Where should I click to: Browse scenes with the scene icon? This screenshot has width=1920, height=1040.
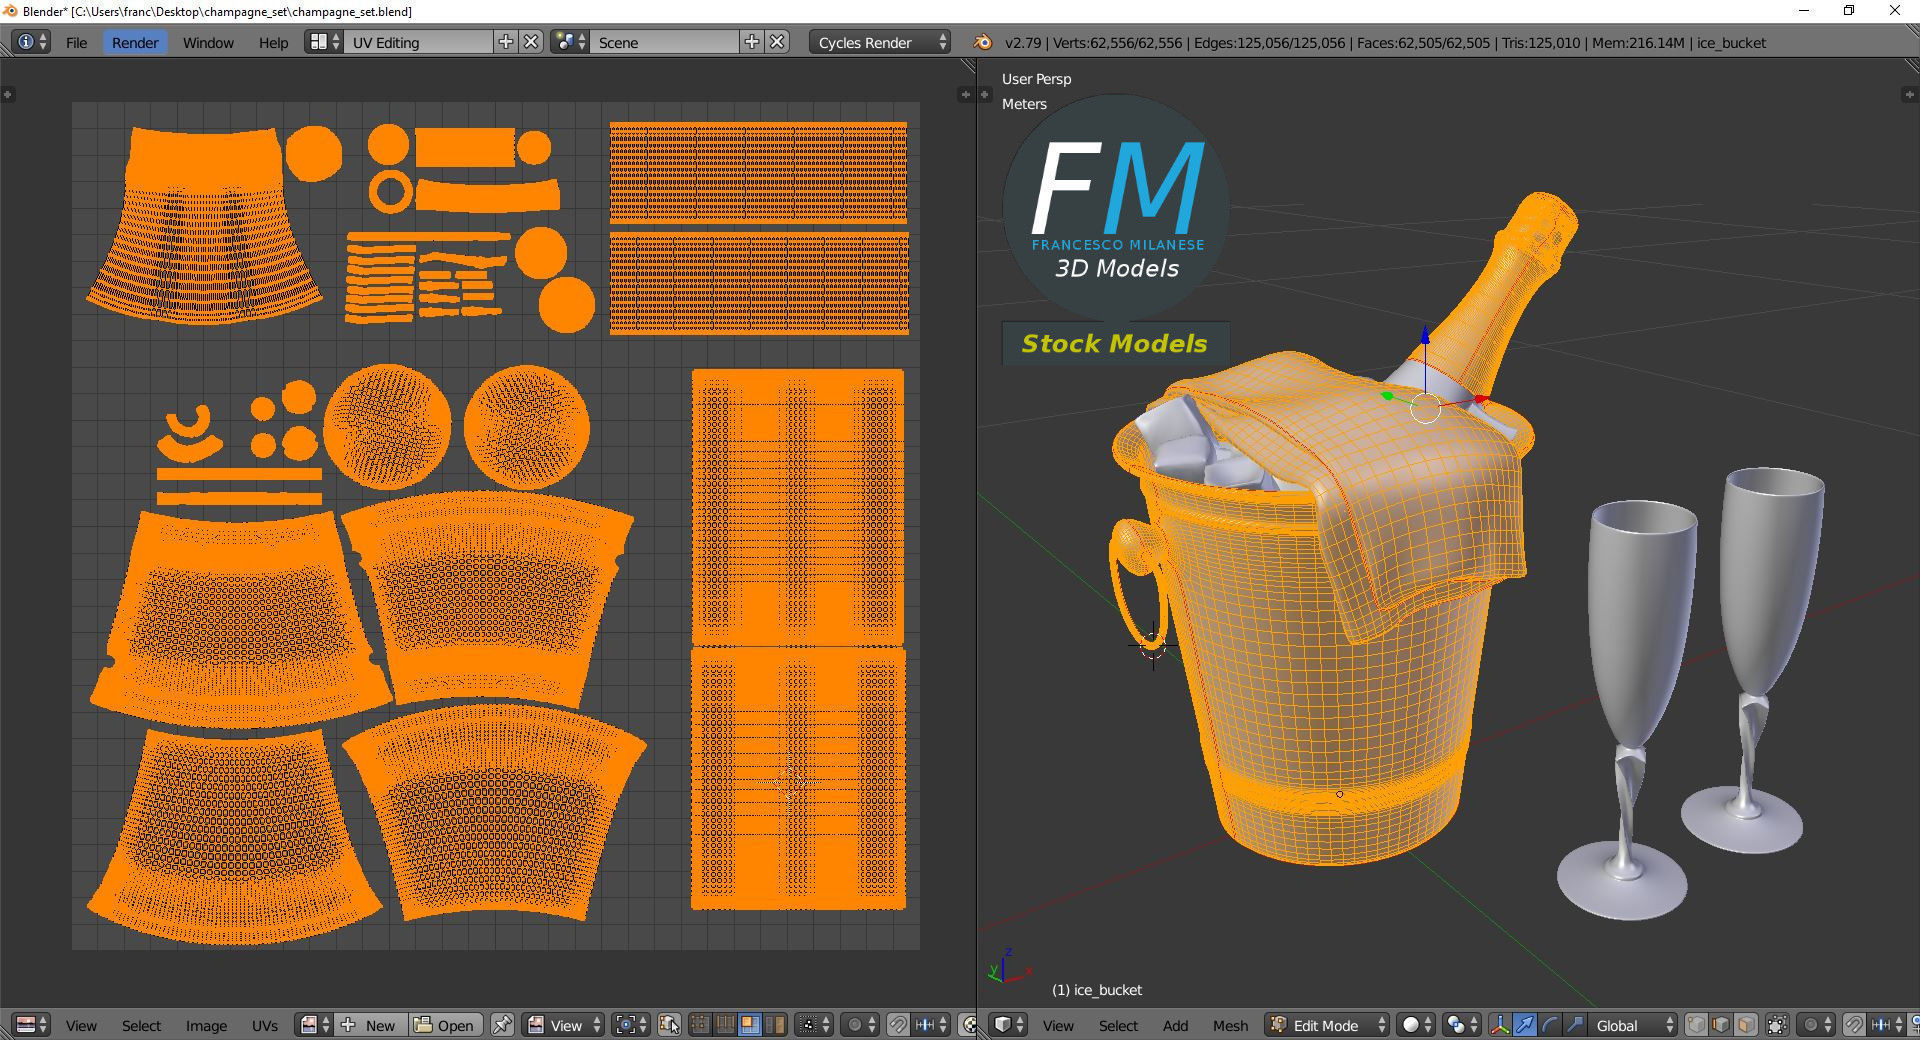pos(570,42)
